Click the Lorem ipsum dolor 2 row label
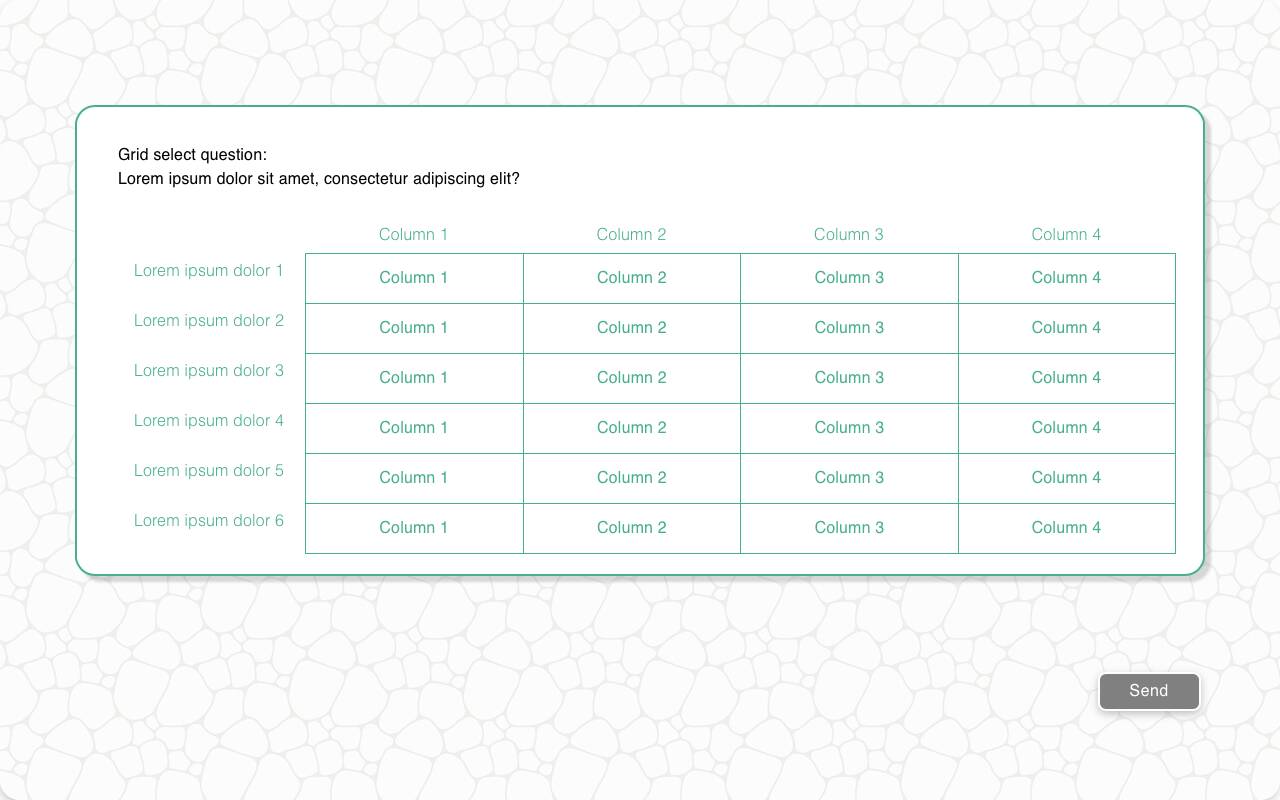The width and height of the screenshot is (1280, 800). (209, 320)
